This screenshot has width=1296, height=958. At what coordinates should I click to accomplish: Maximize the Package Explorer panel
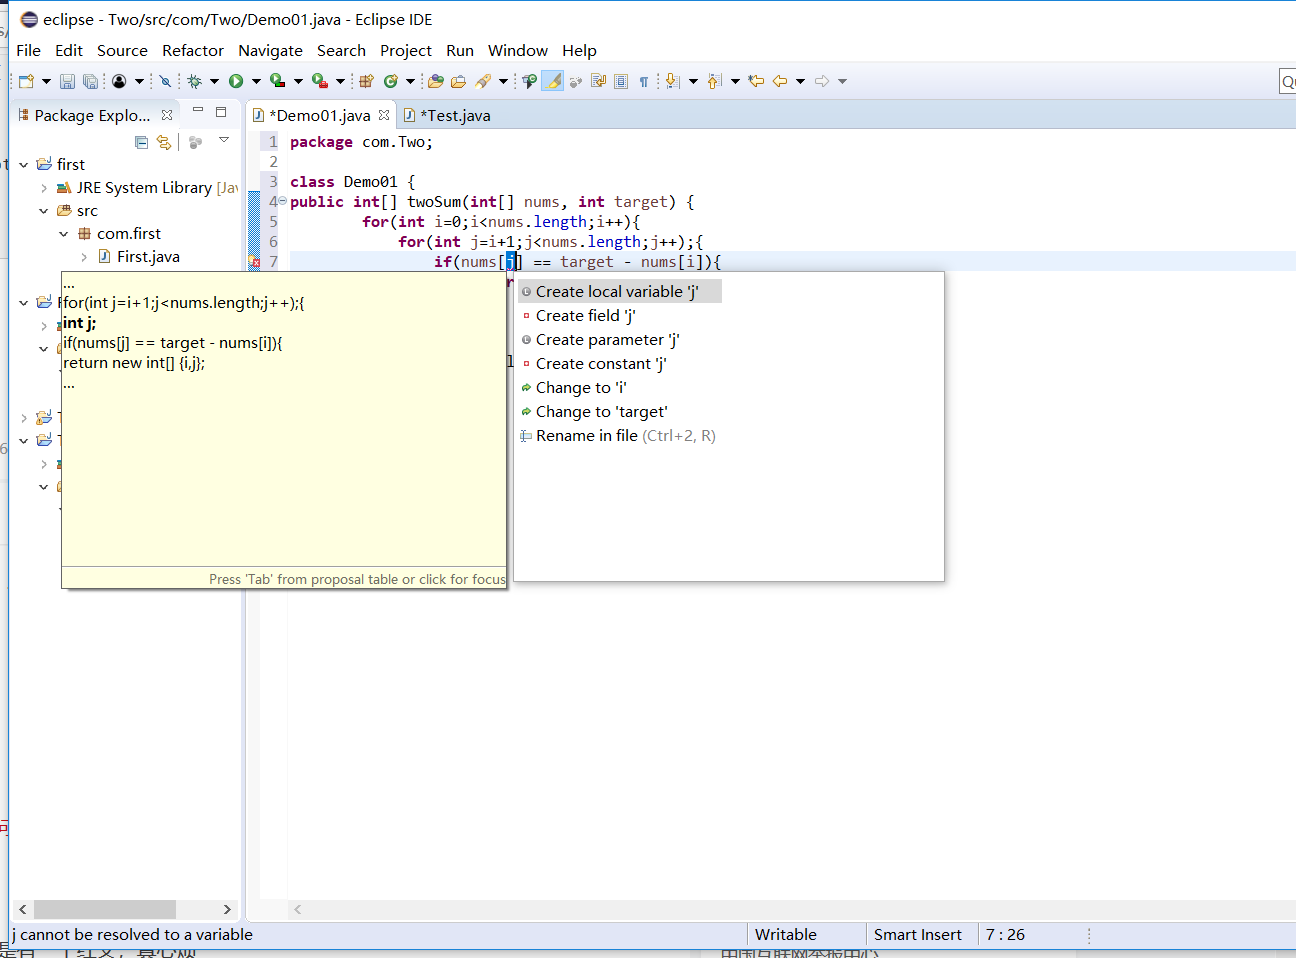point(221,112)
